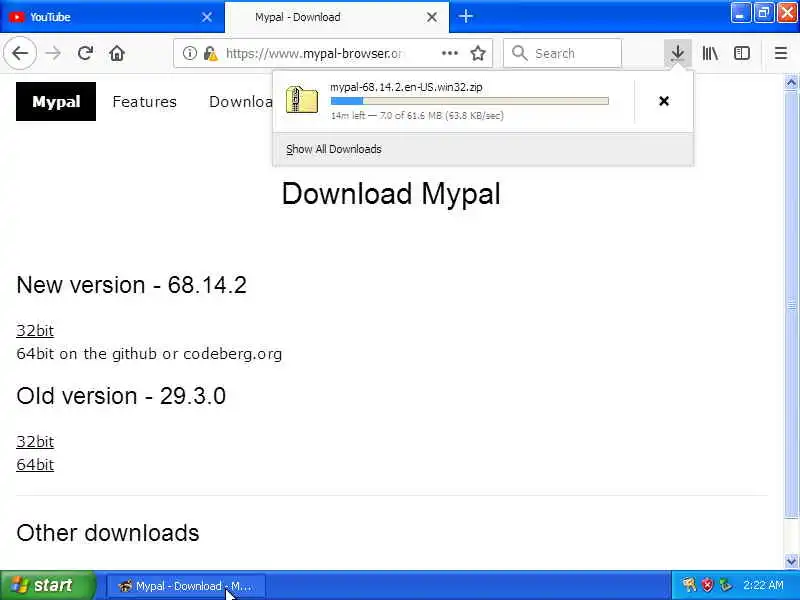Viewport: 800px width, 600px height.
Task: Open the browser home page
Action: point(117,53)
